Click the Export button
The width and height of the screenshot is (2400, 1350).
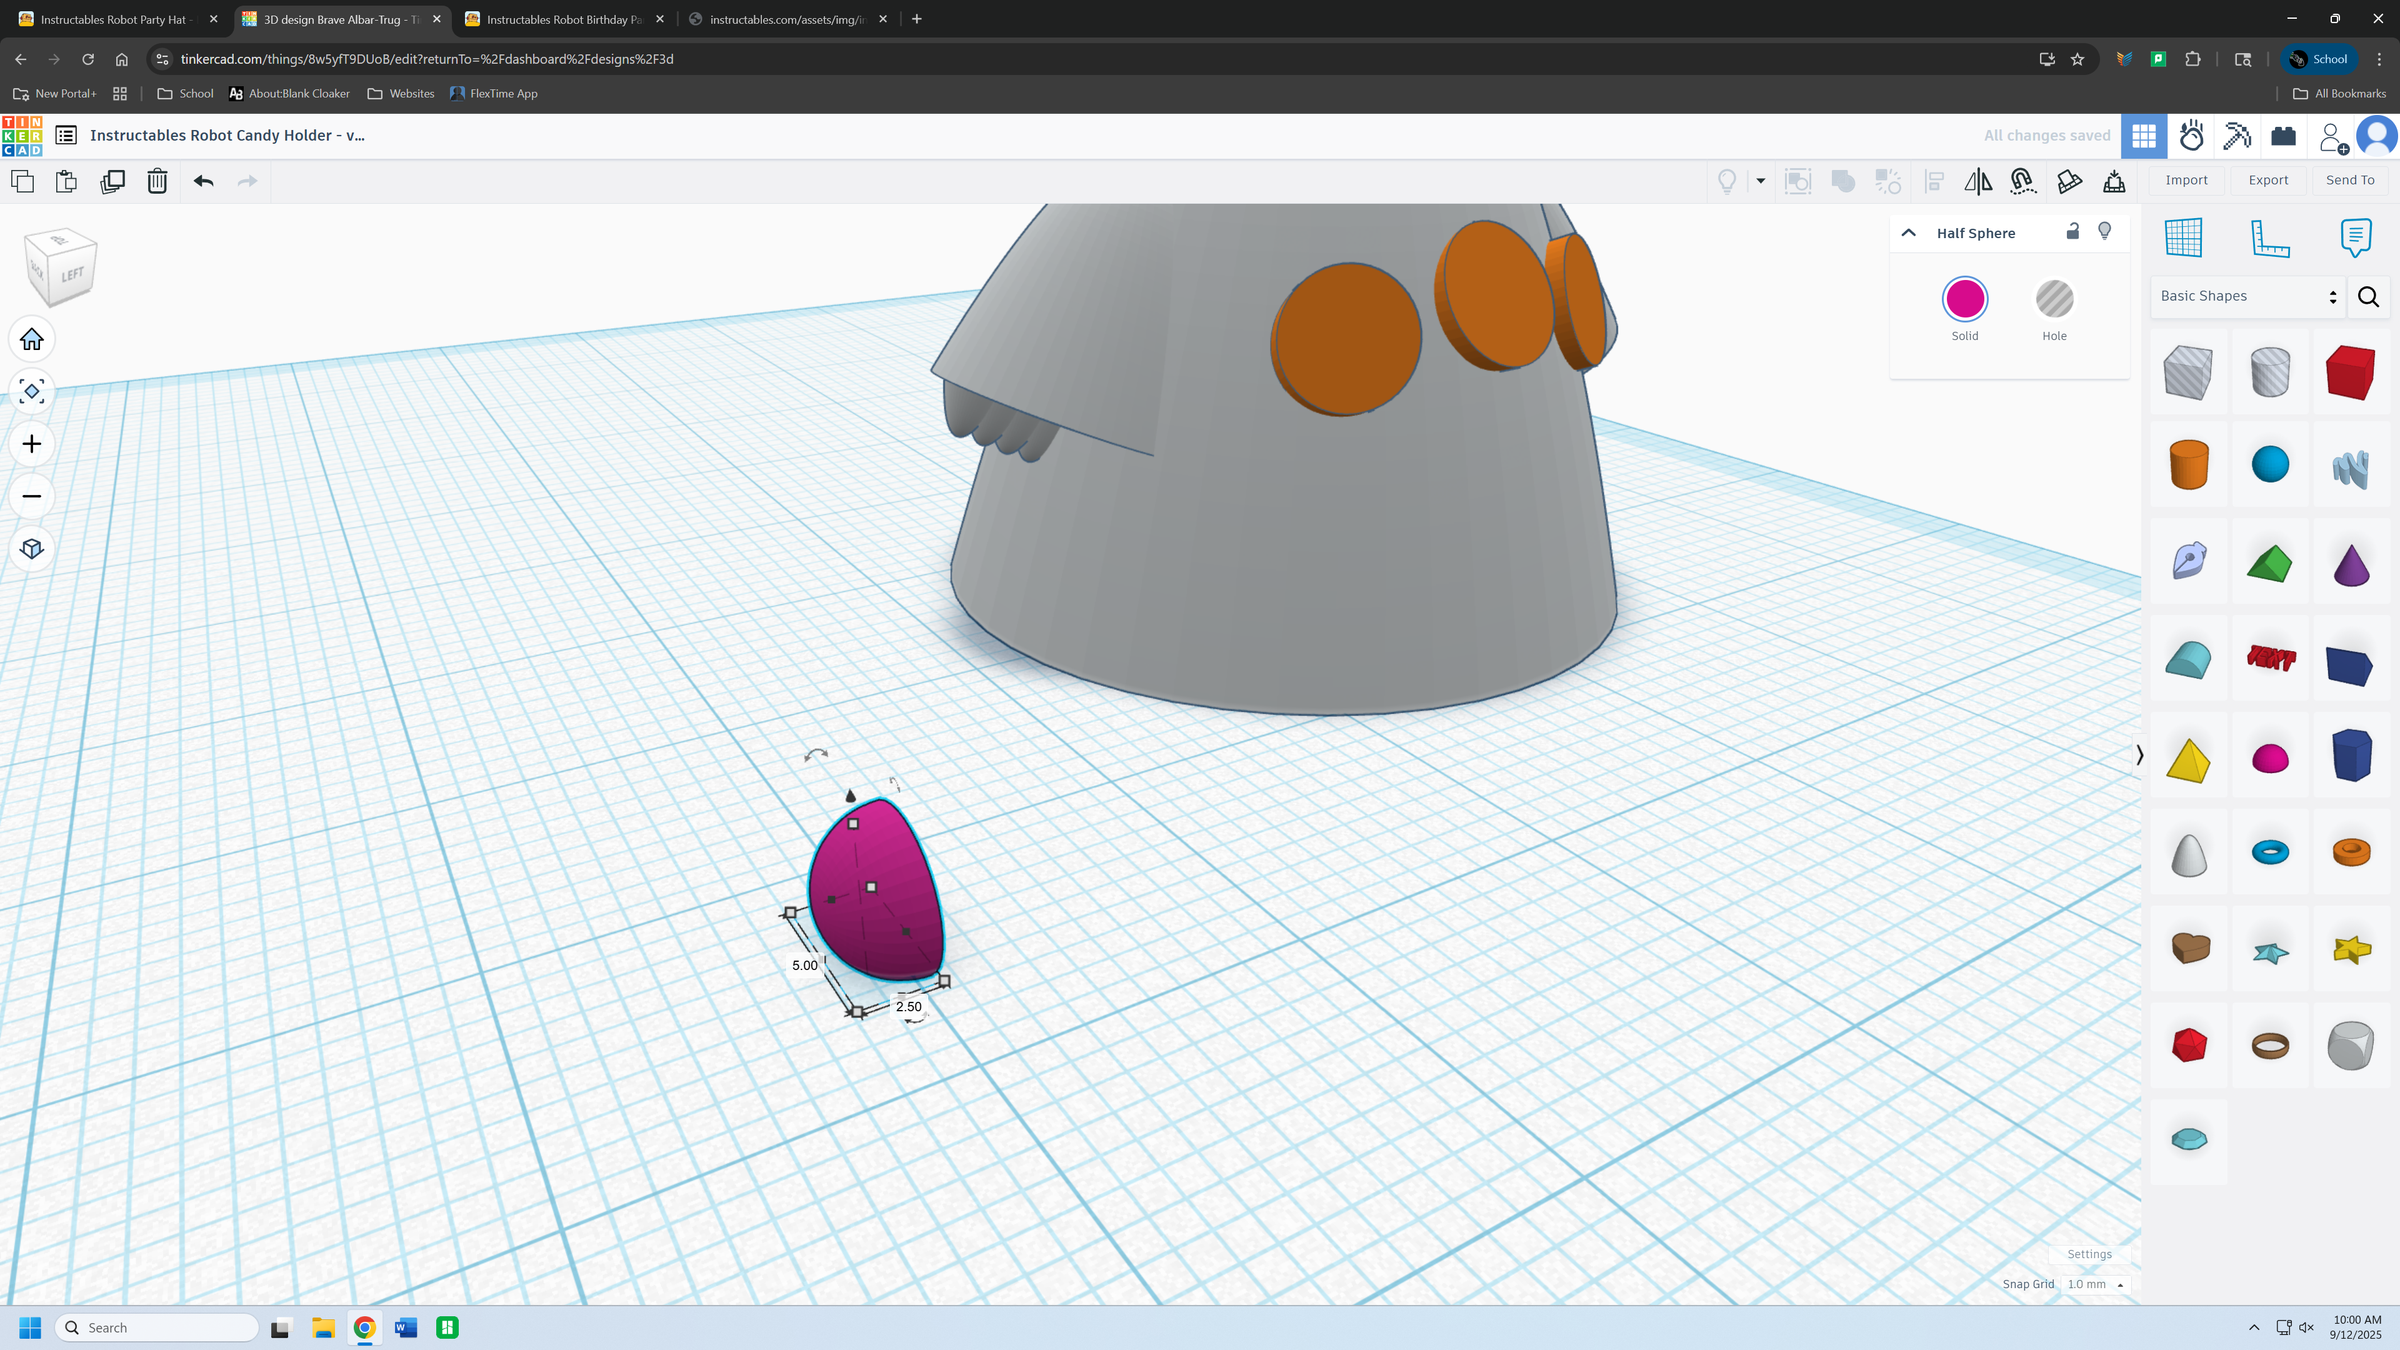pos(2268,180)
